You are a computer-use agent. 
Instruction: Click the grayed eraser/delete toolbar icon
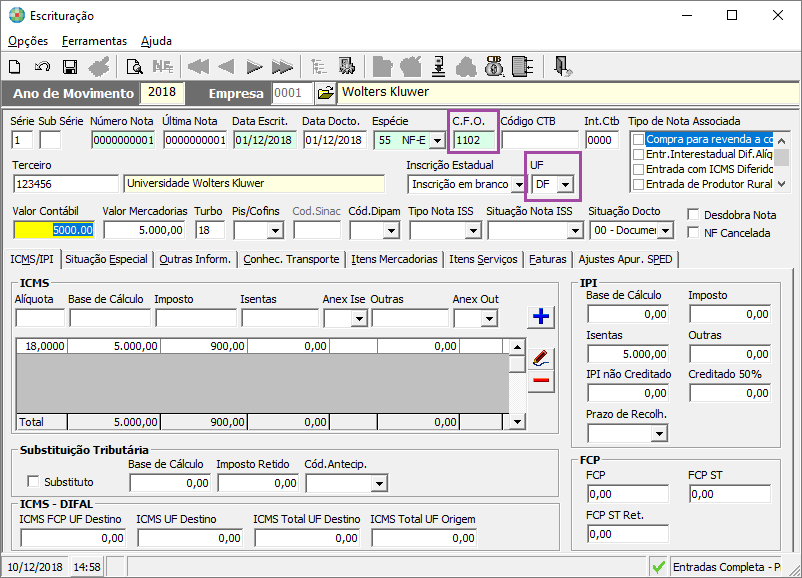(99, 66)
